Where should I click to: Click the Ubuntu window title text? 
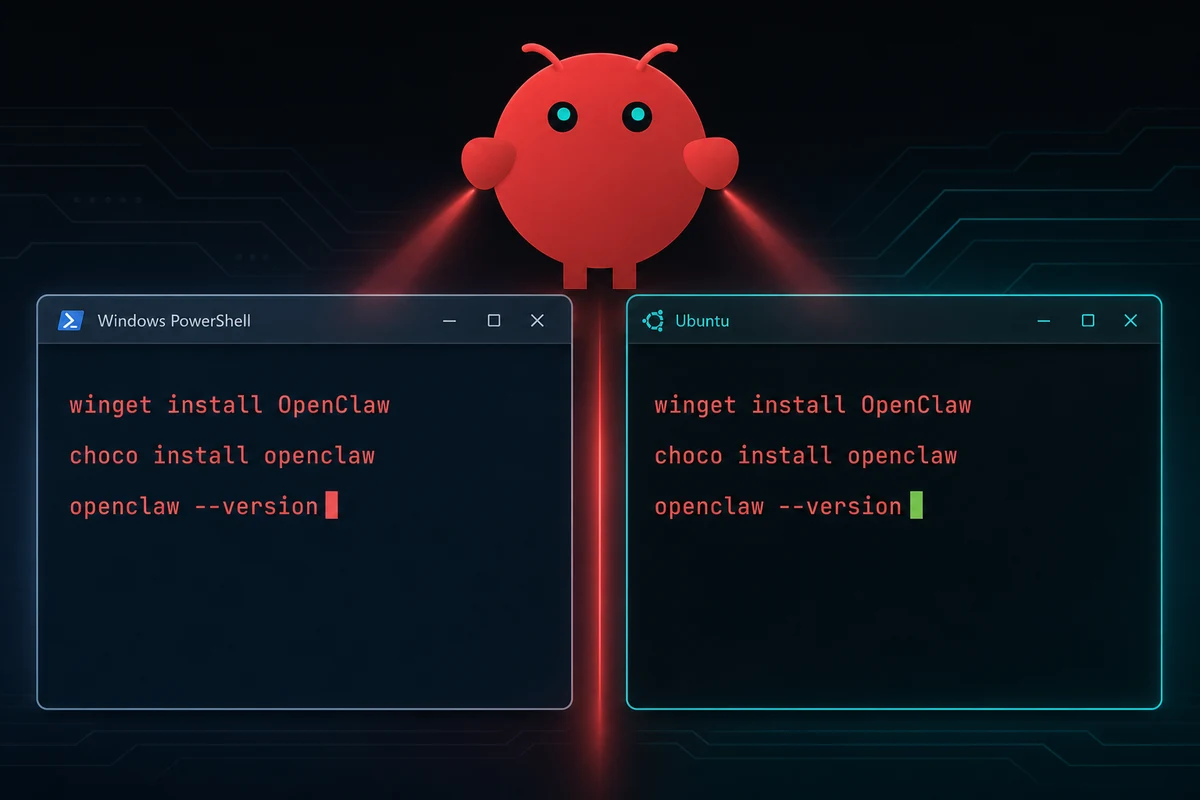(x=702, y=321)
